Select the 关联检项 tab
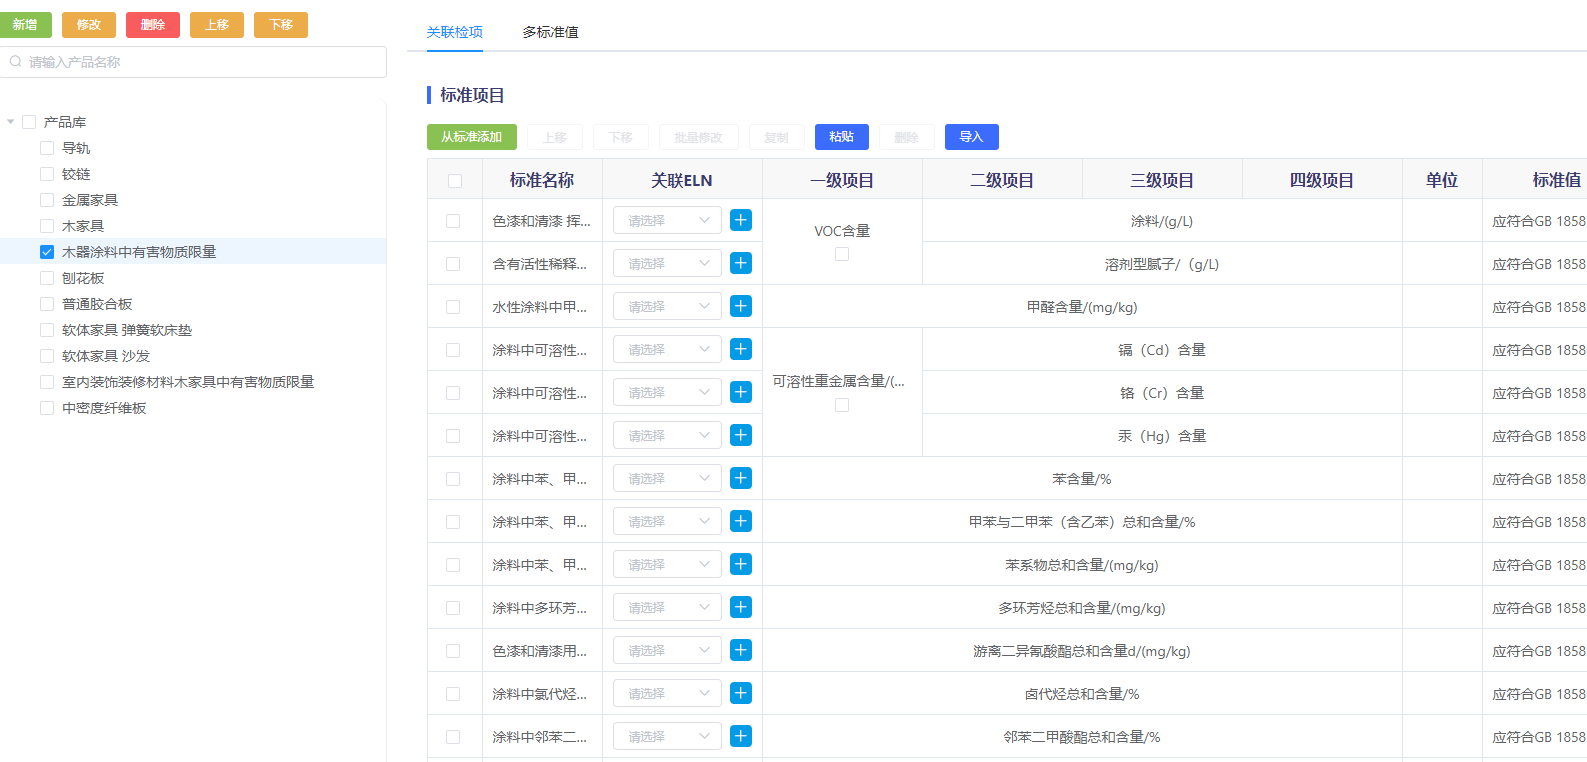Viewport: 1587px width, 762px height. point(454,32)
